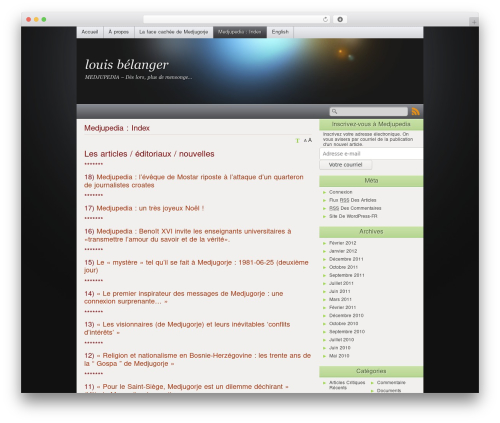Click the Connexion link under Méta
The height and width of the screenshot is (423, 500).
[x=340, y=192]
